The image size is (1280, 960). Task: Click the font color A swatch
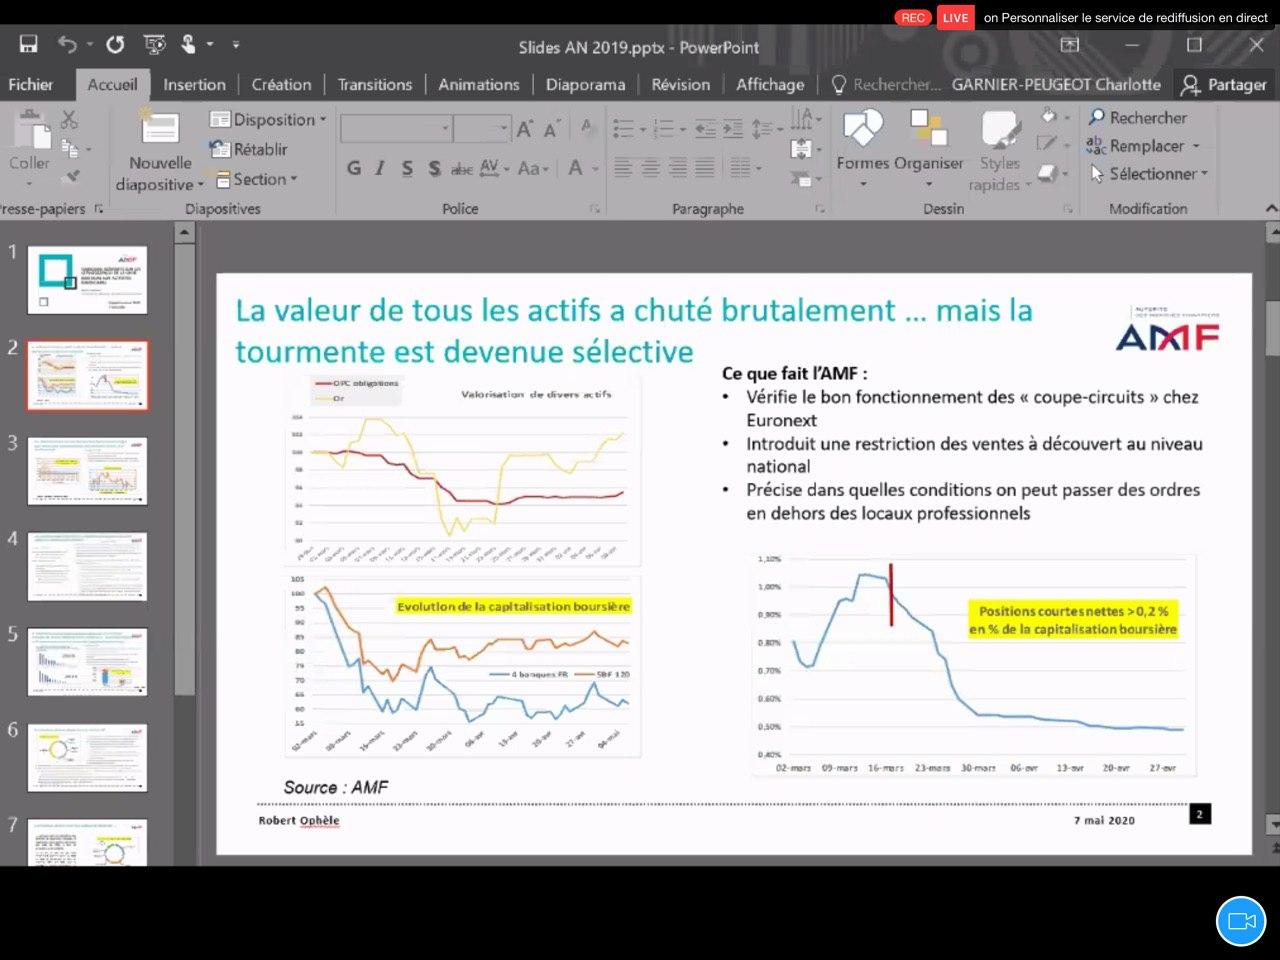click(x=576, y=168)
